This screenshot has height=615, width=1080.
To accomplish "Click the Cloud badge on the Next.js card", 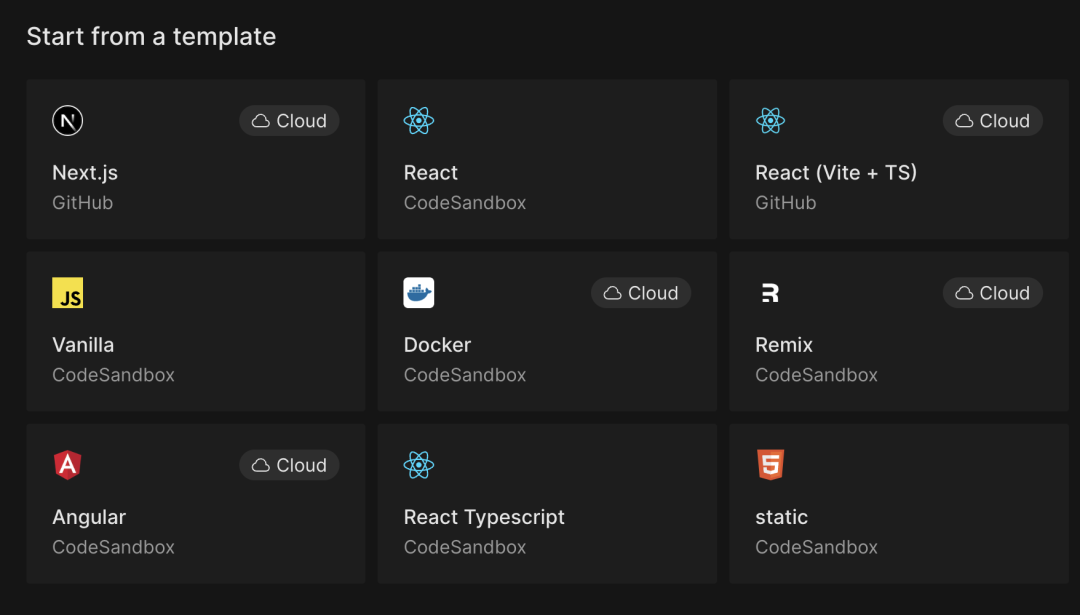I will (289, 121).
